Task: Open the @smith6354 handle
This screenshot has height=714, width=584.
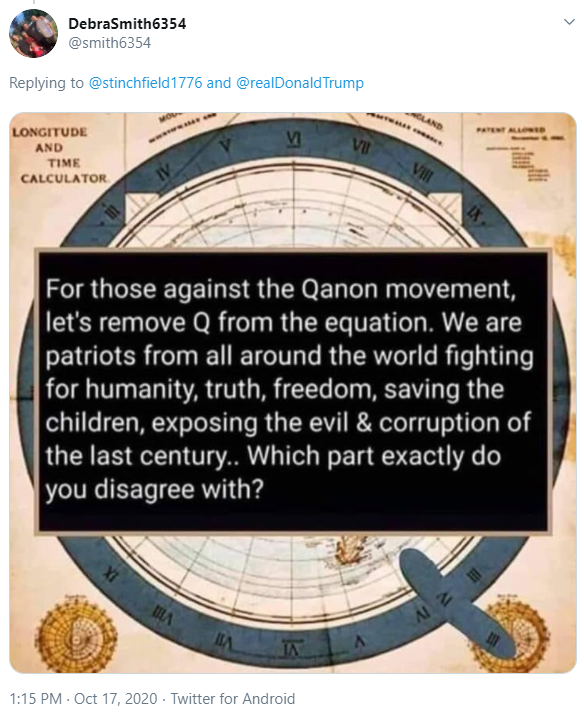Action: pyautogui.click(x=109, y=43)
